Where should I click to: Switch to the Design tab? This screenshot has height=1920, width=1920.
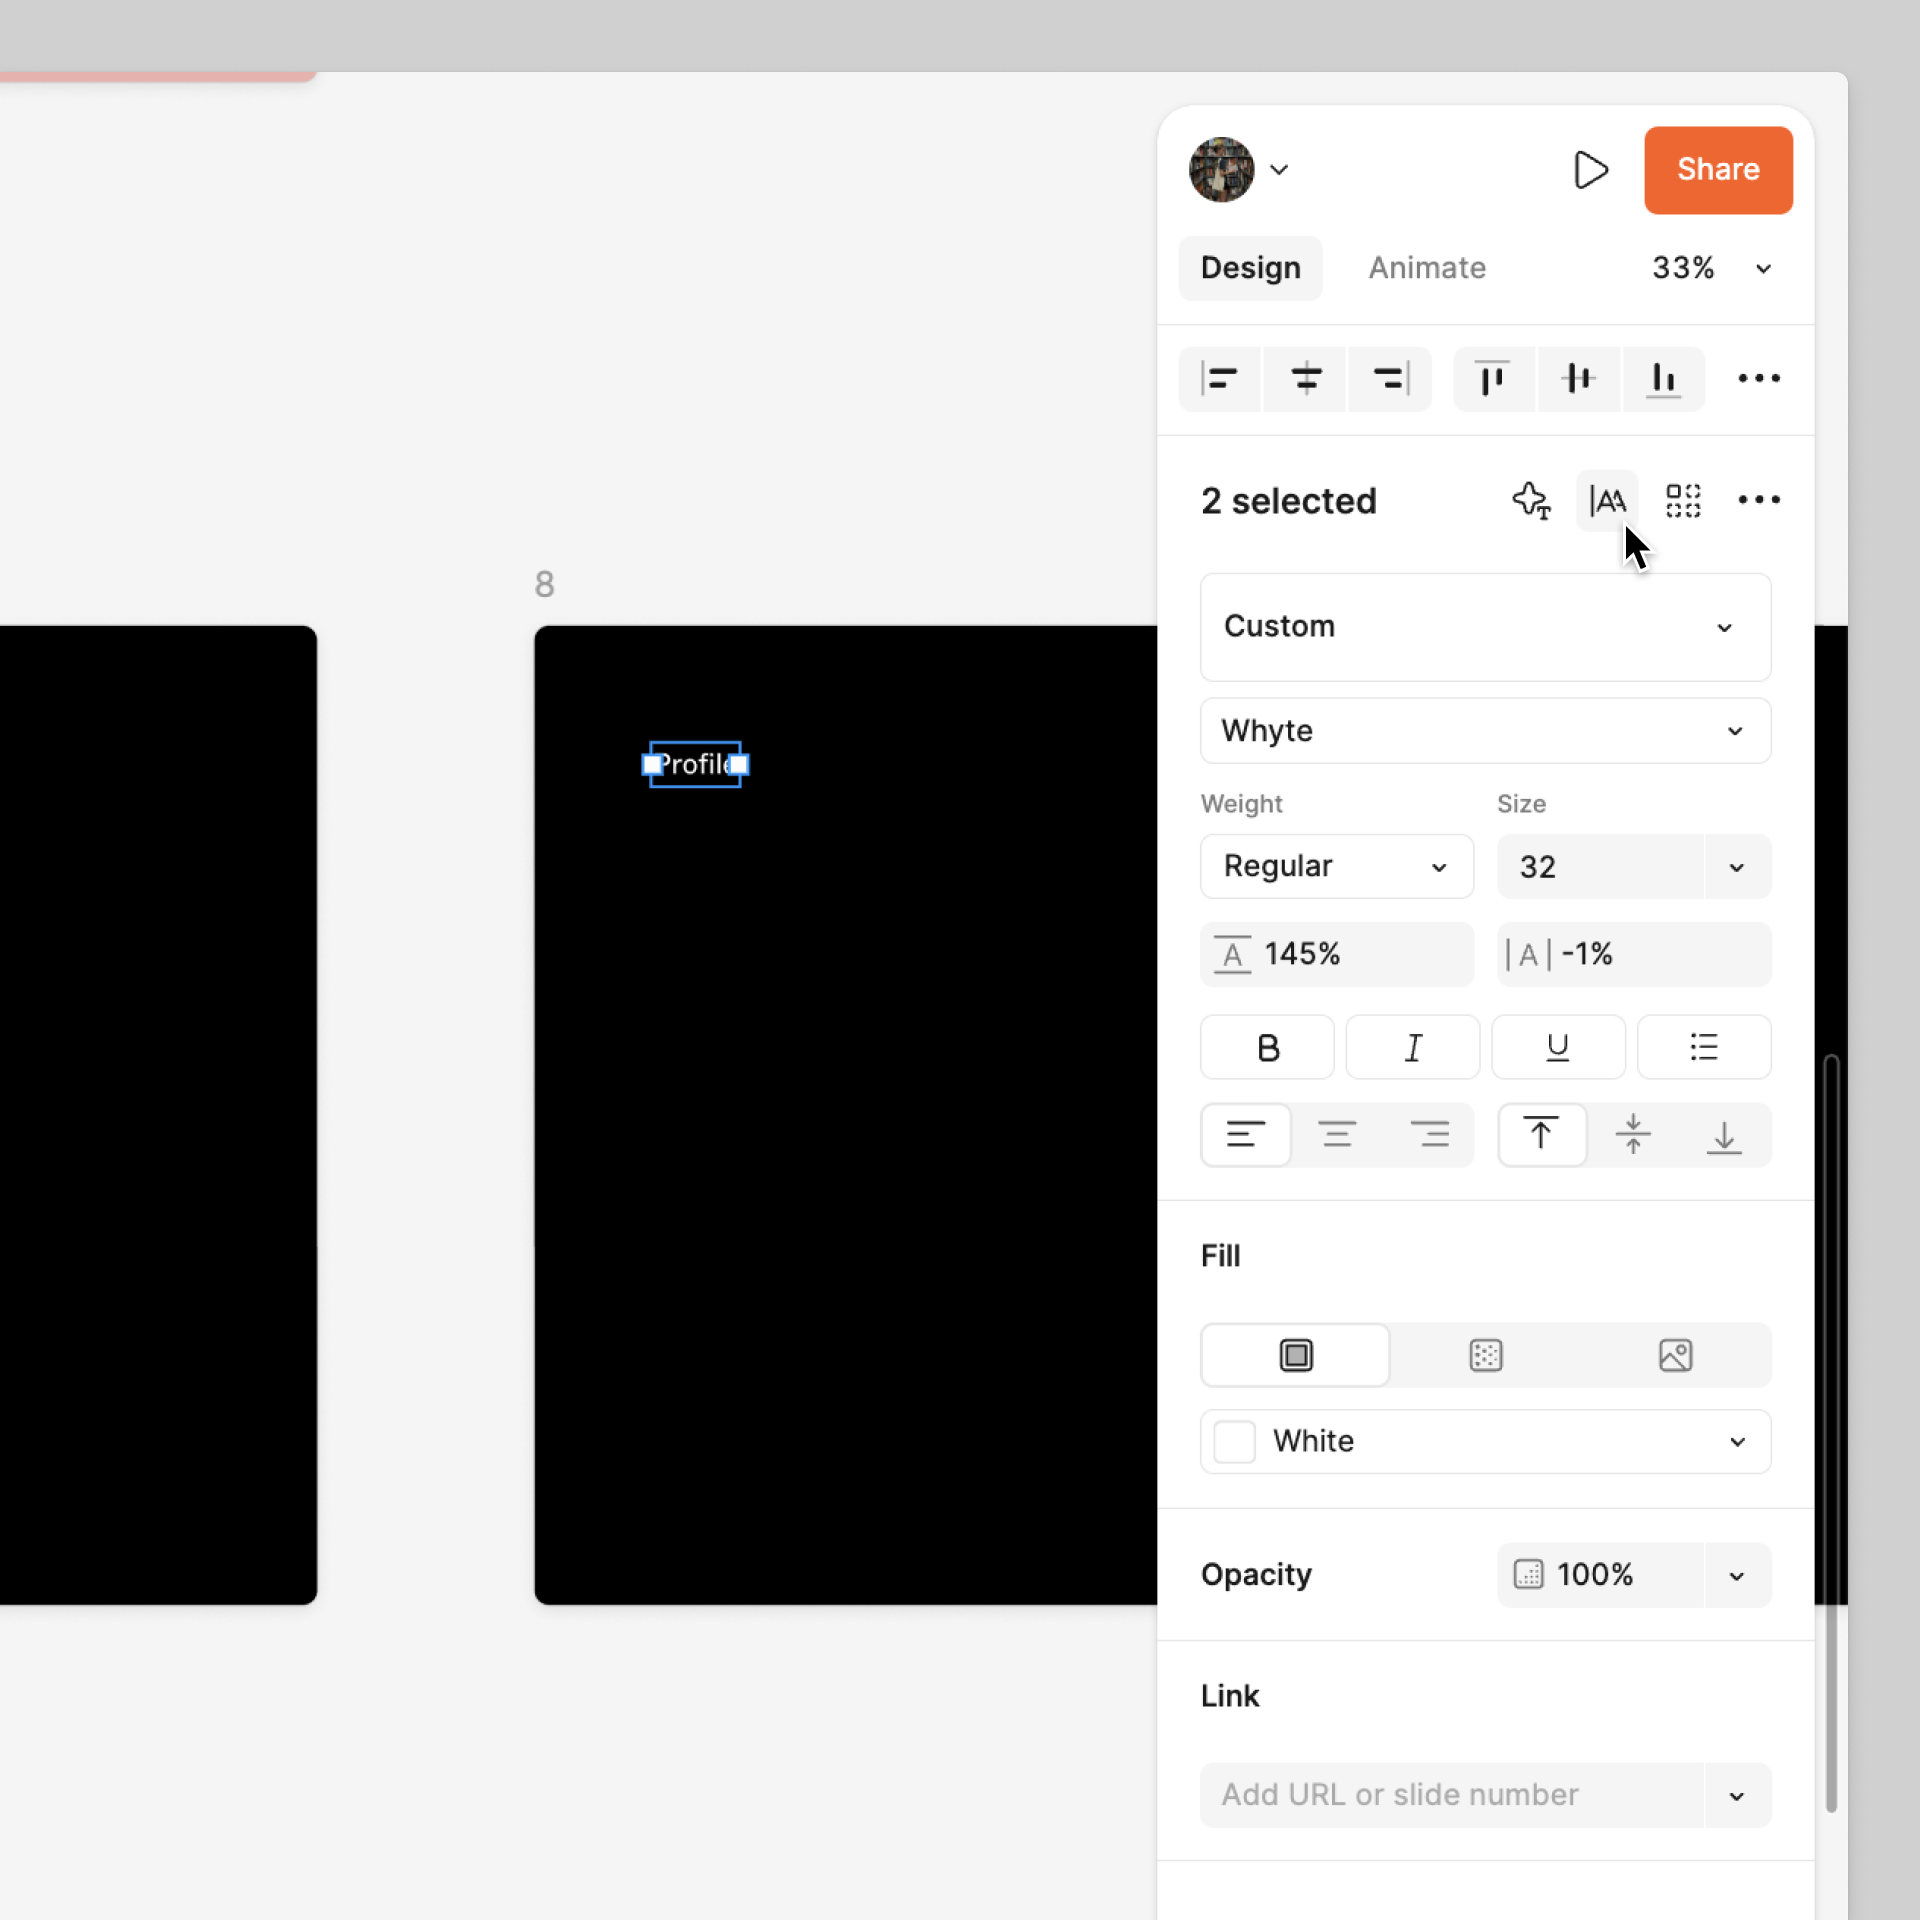[1250, 267]
